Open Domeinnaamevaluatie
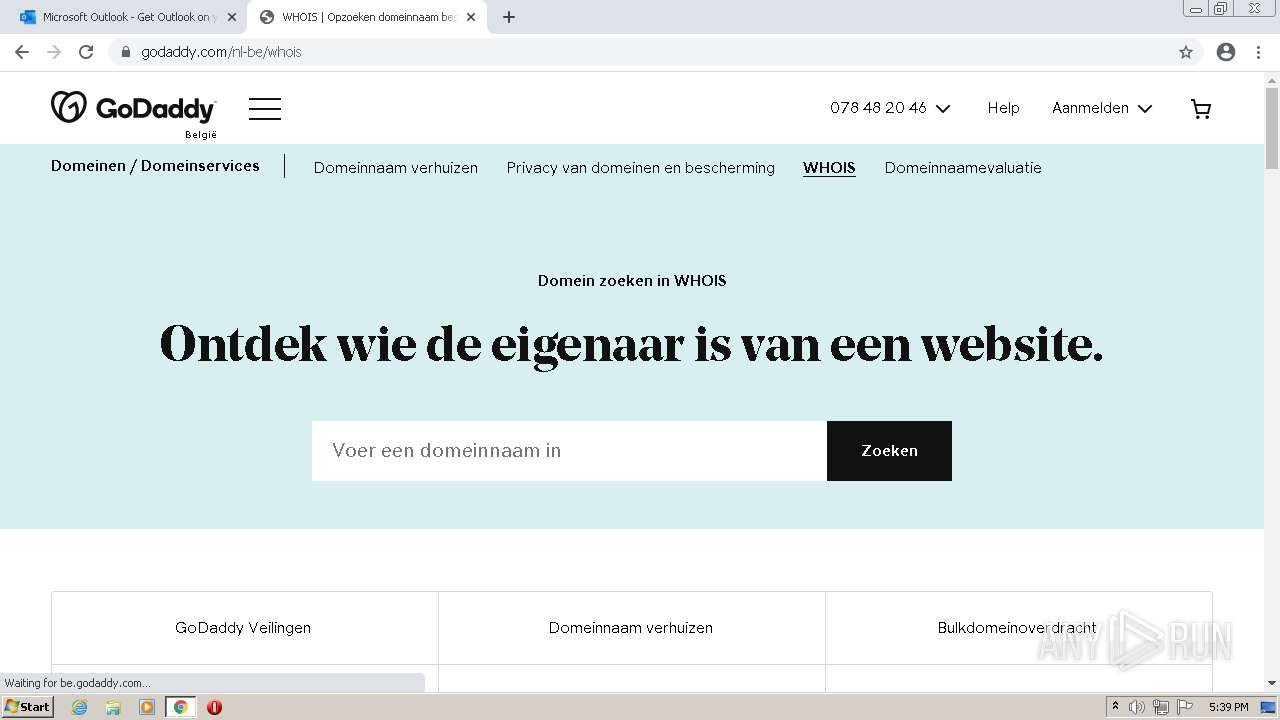 pyautogui.click(x=963, y=168)
